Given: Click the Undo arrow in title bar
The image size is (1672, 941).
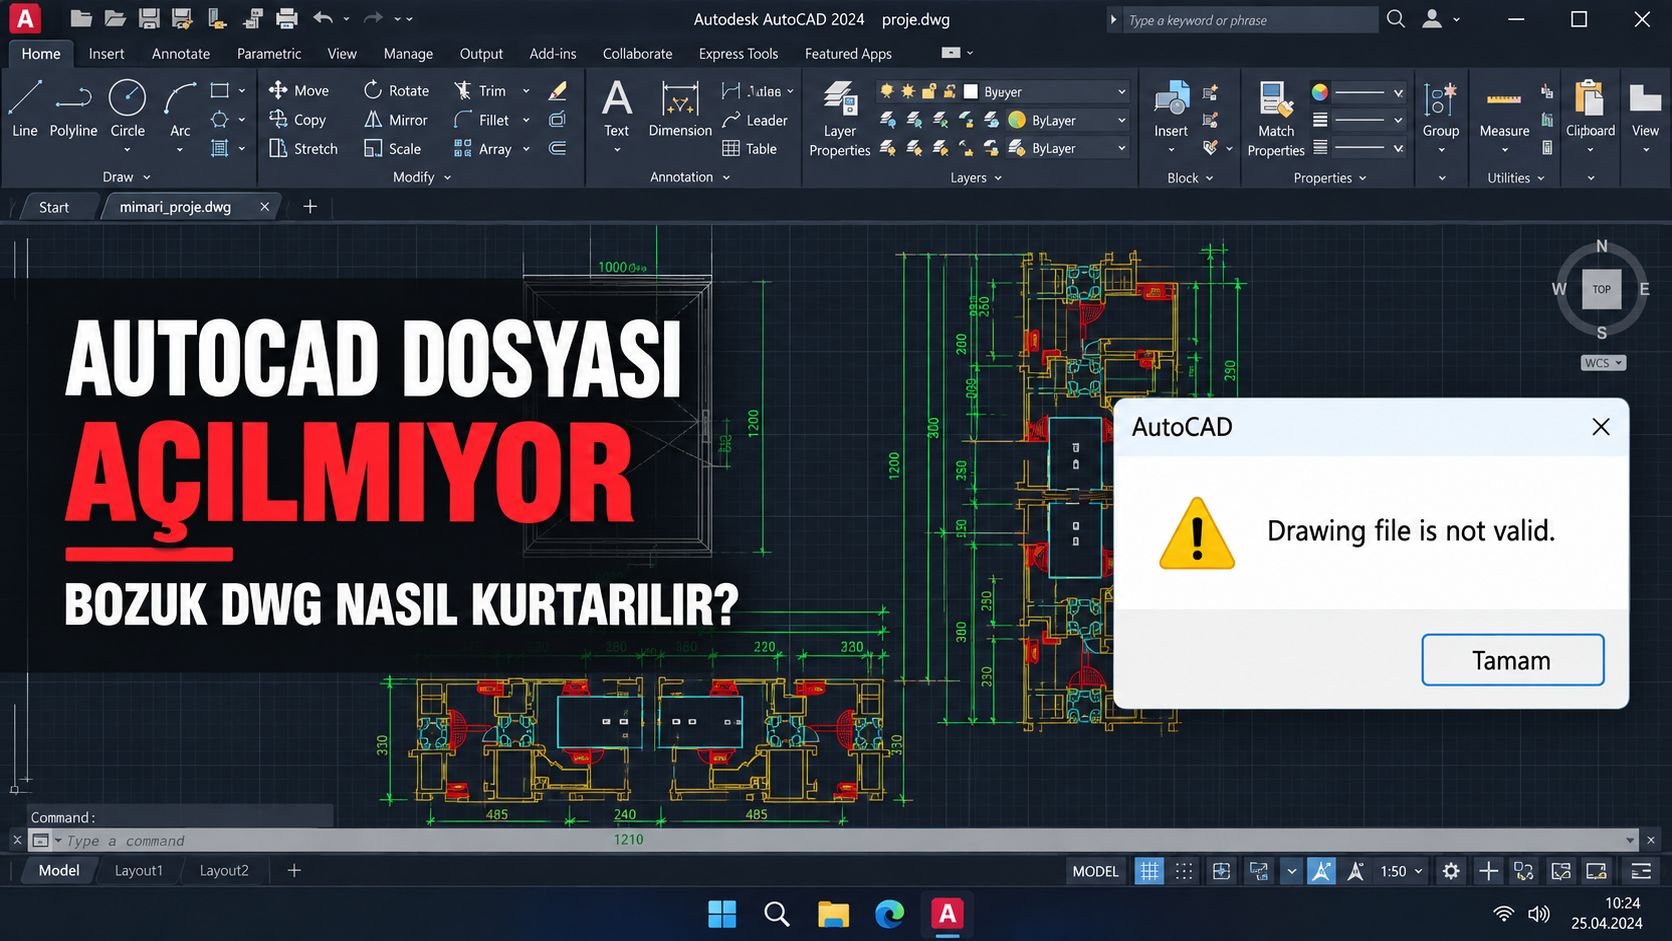Looking at the screenshot, I should [322, 18].
